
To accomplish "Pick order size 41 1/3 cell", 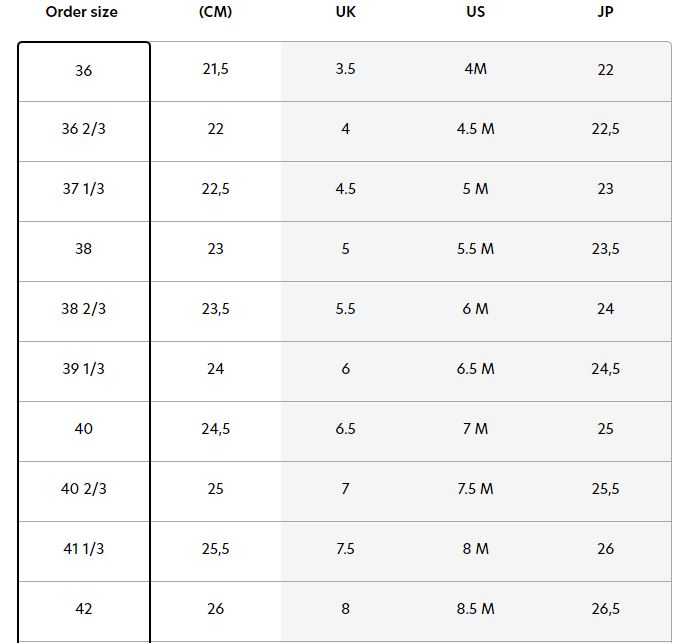I will (x=84, y=549).
